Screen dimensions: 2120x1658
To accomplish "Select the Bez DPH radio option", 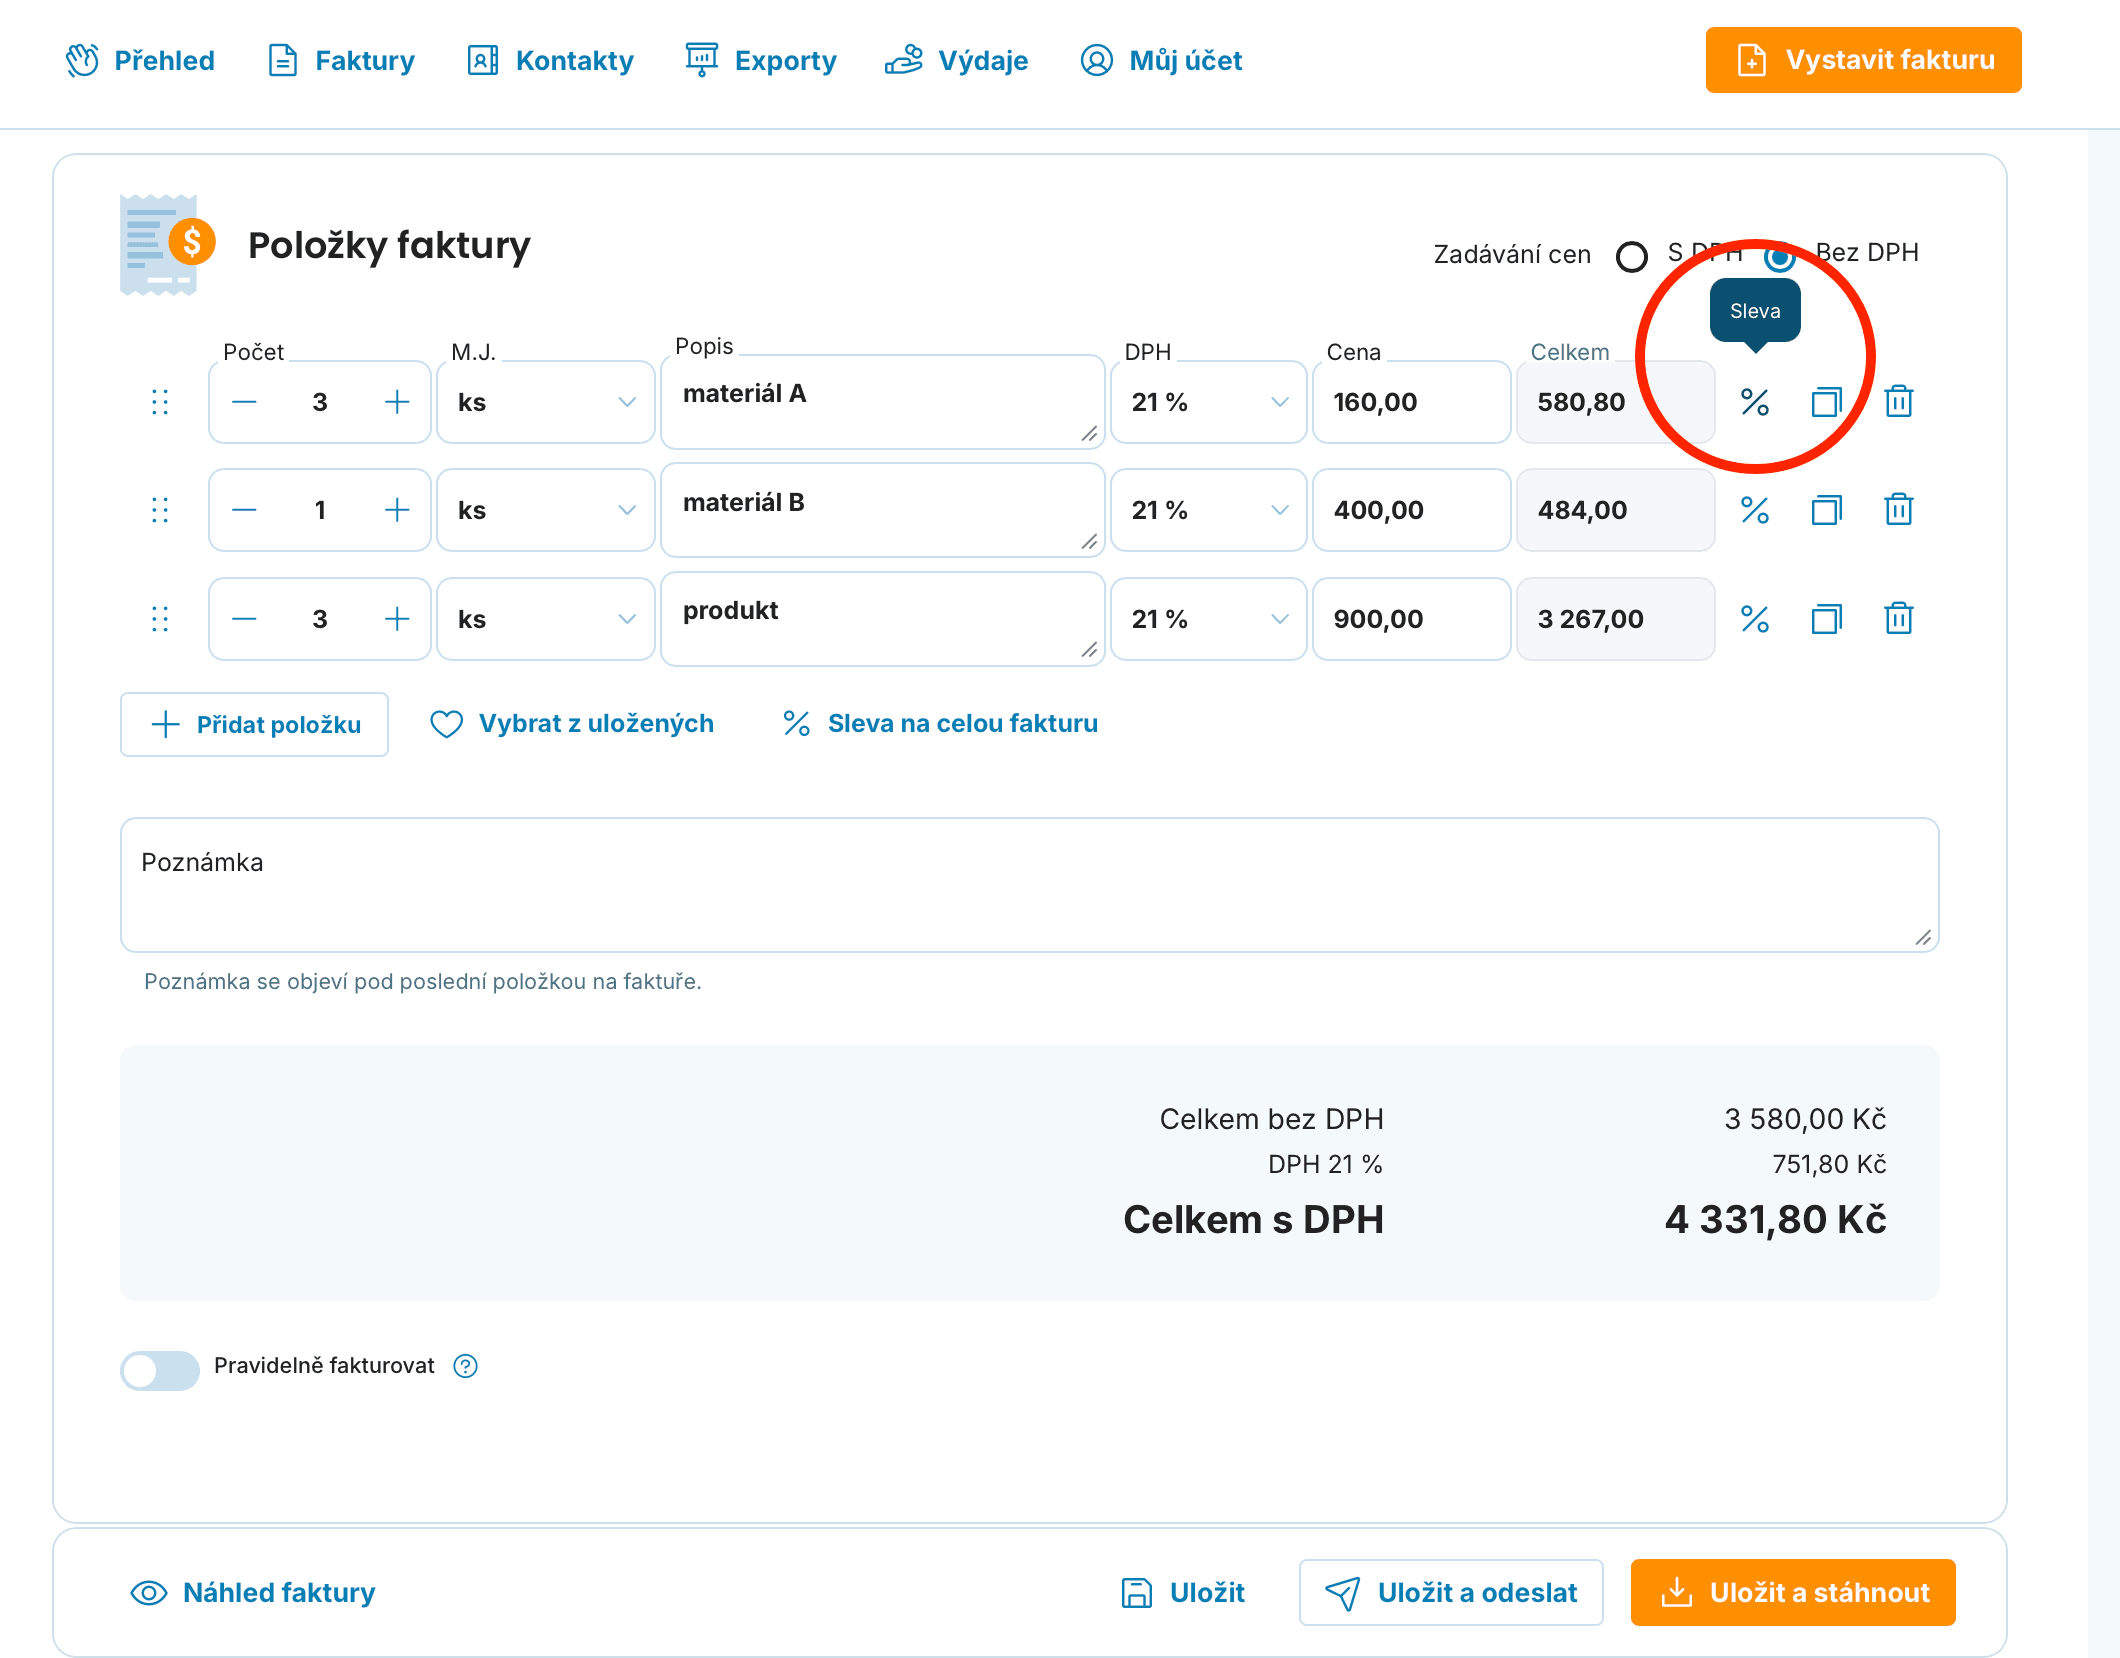I will point(1780,256).
